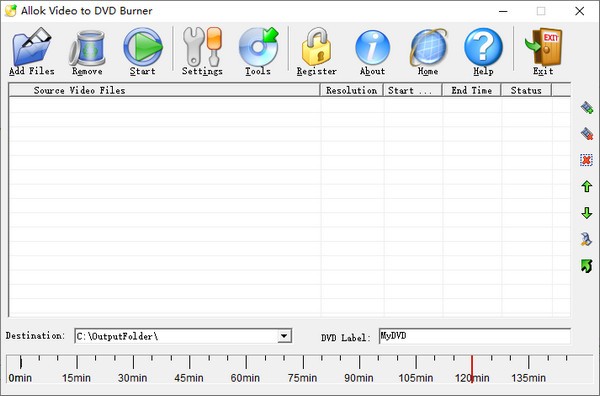Click the green curved arrow sidebar icon
The height and width of the screenshot is (396, 600).
[x=586, y=266]
